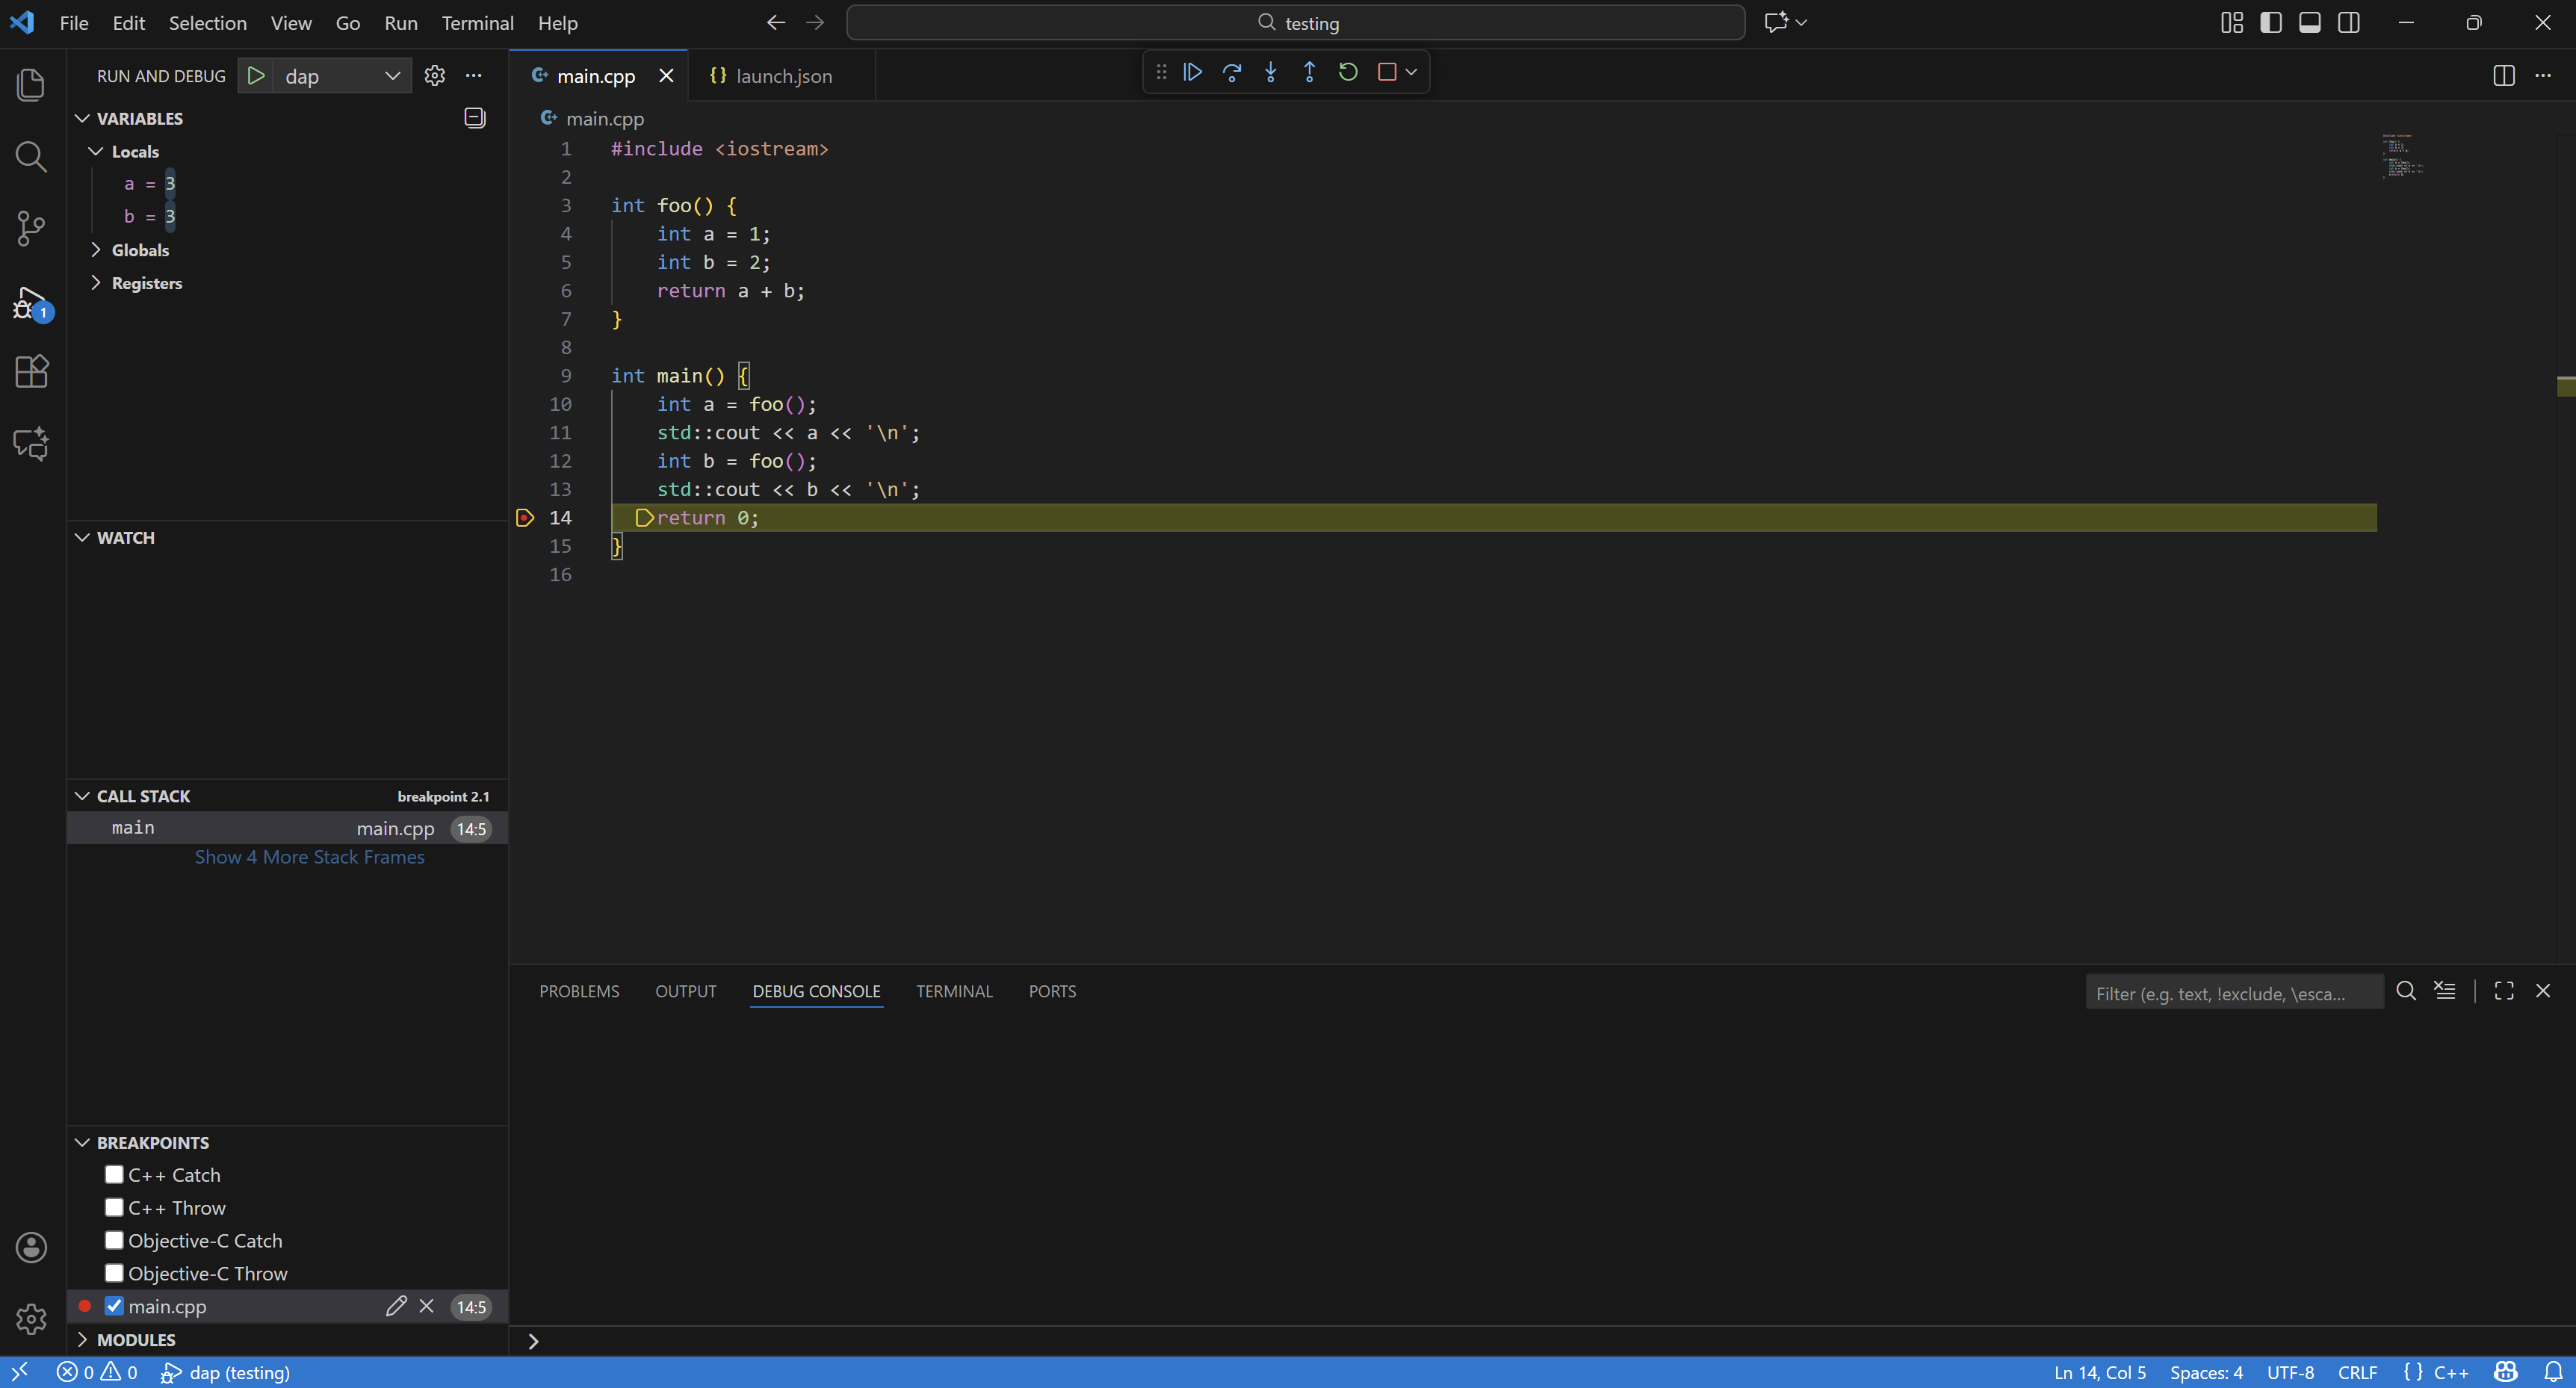The width and height of the screenshot is (2576, 1388).
Task: Click the Step Over debug icon
Action: pyautogui.click(x=1231, y=72)
